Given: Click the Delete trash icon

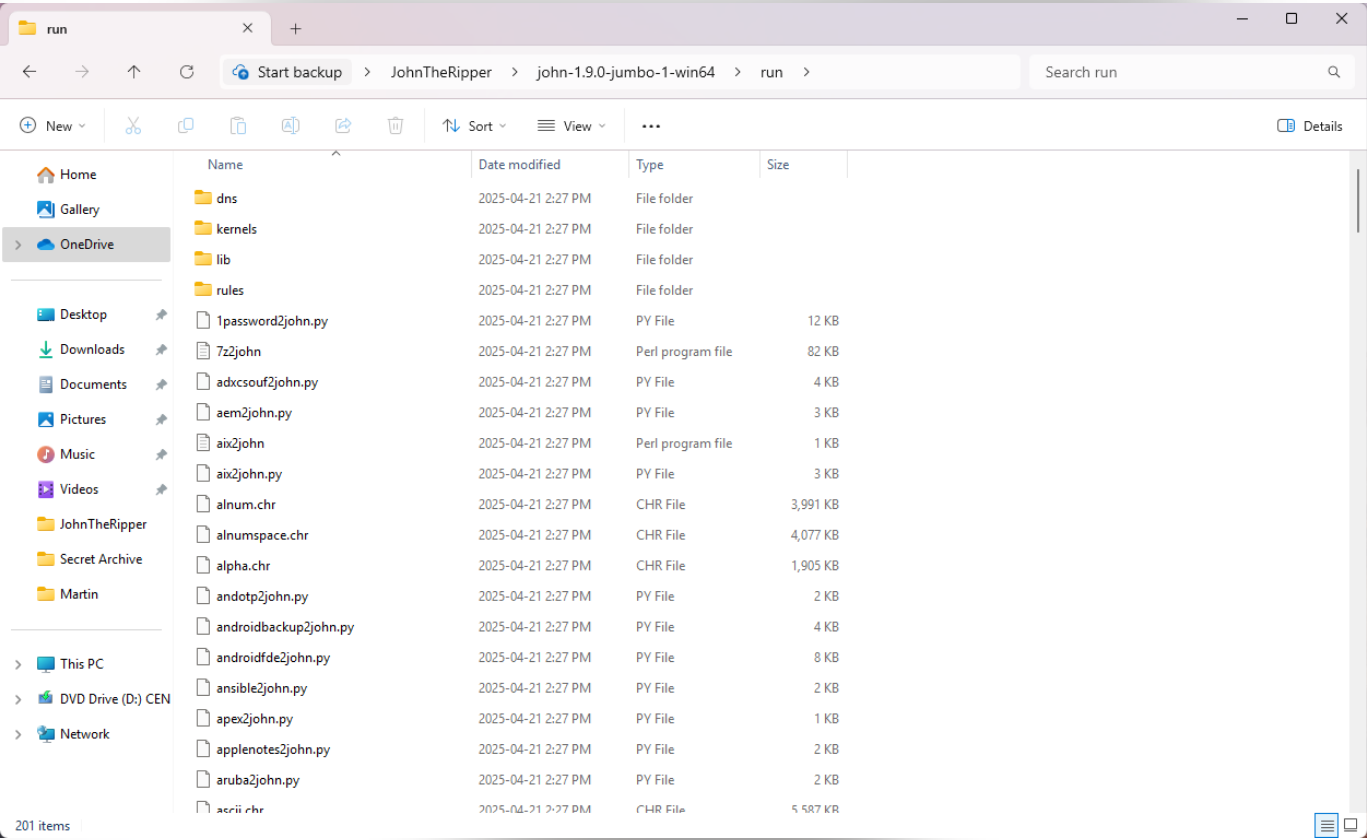Looking at the screenshot, I should pyautogui.click(x=395, y=126).
